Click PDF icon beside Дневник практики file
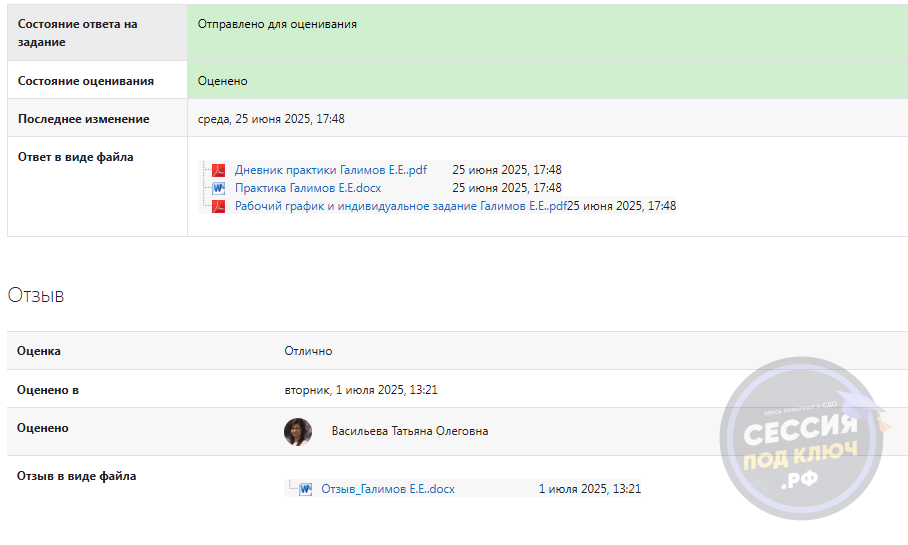This screenshot has width=908, height=545. (218, 170)
